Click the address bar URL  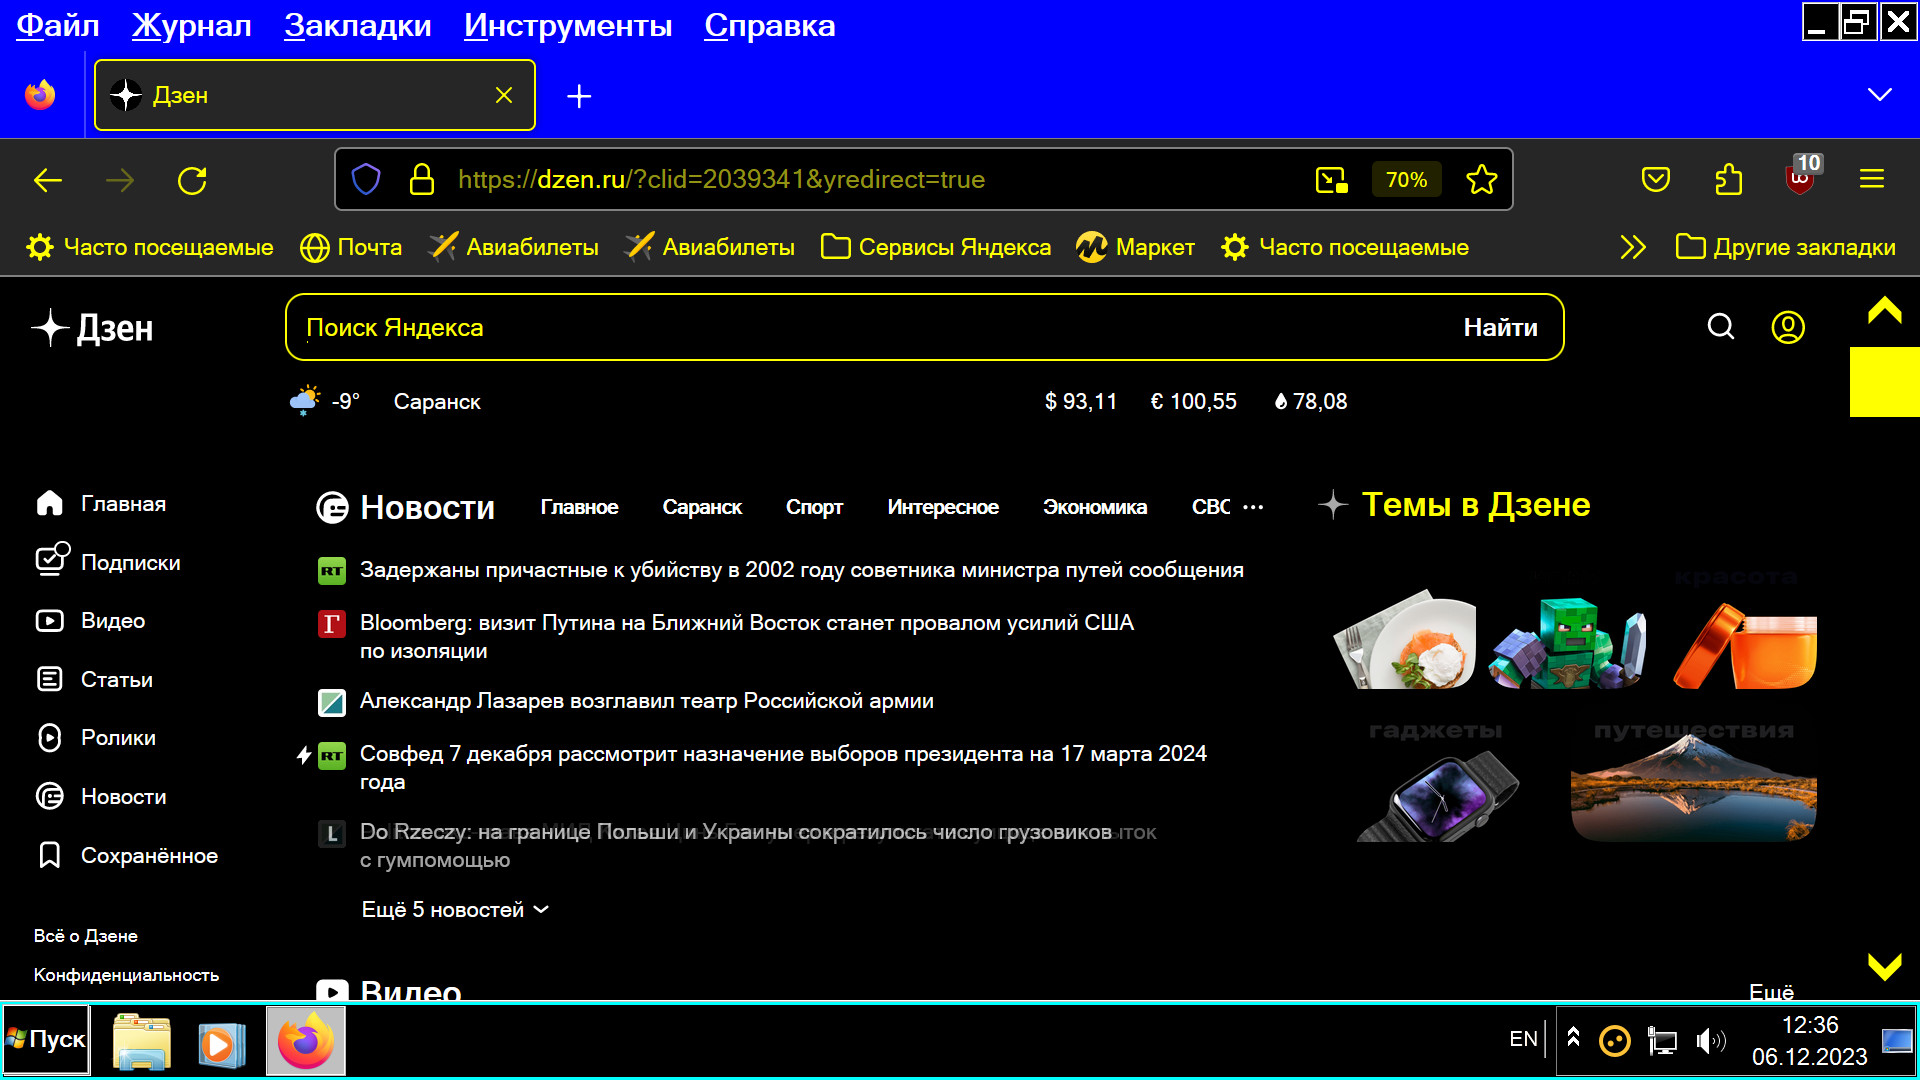pyautogui.click(x=721, y=180)
